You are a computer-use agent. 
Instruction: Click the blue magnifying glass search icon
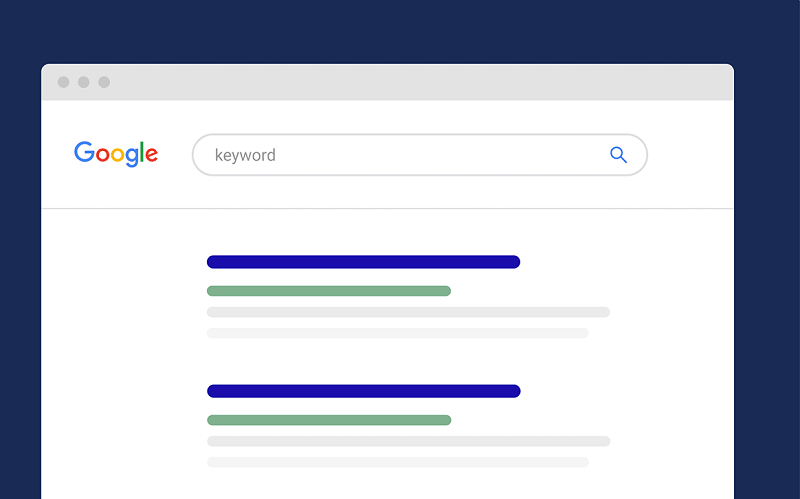(x=618, y=155)
